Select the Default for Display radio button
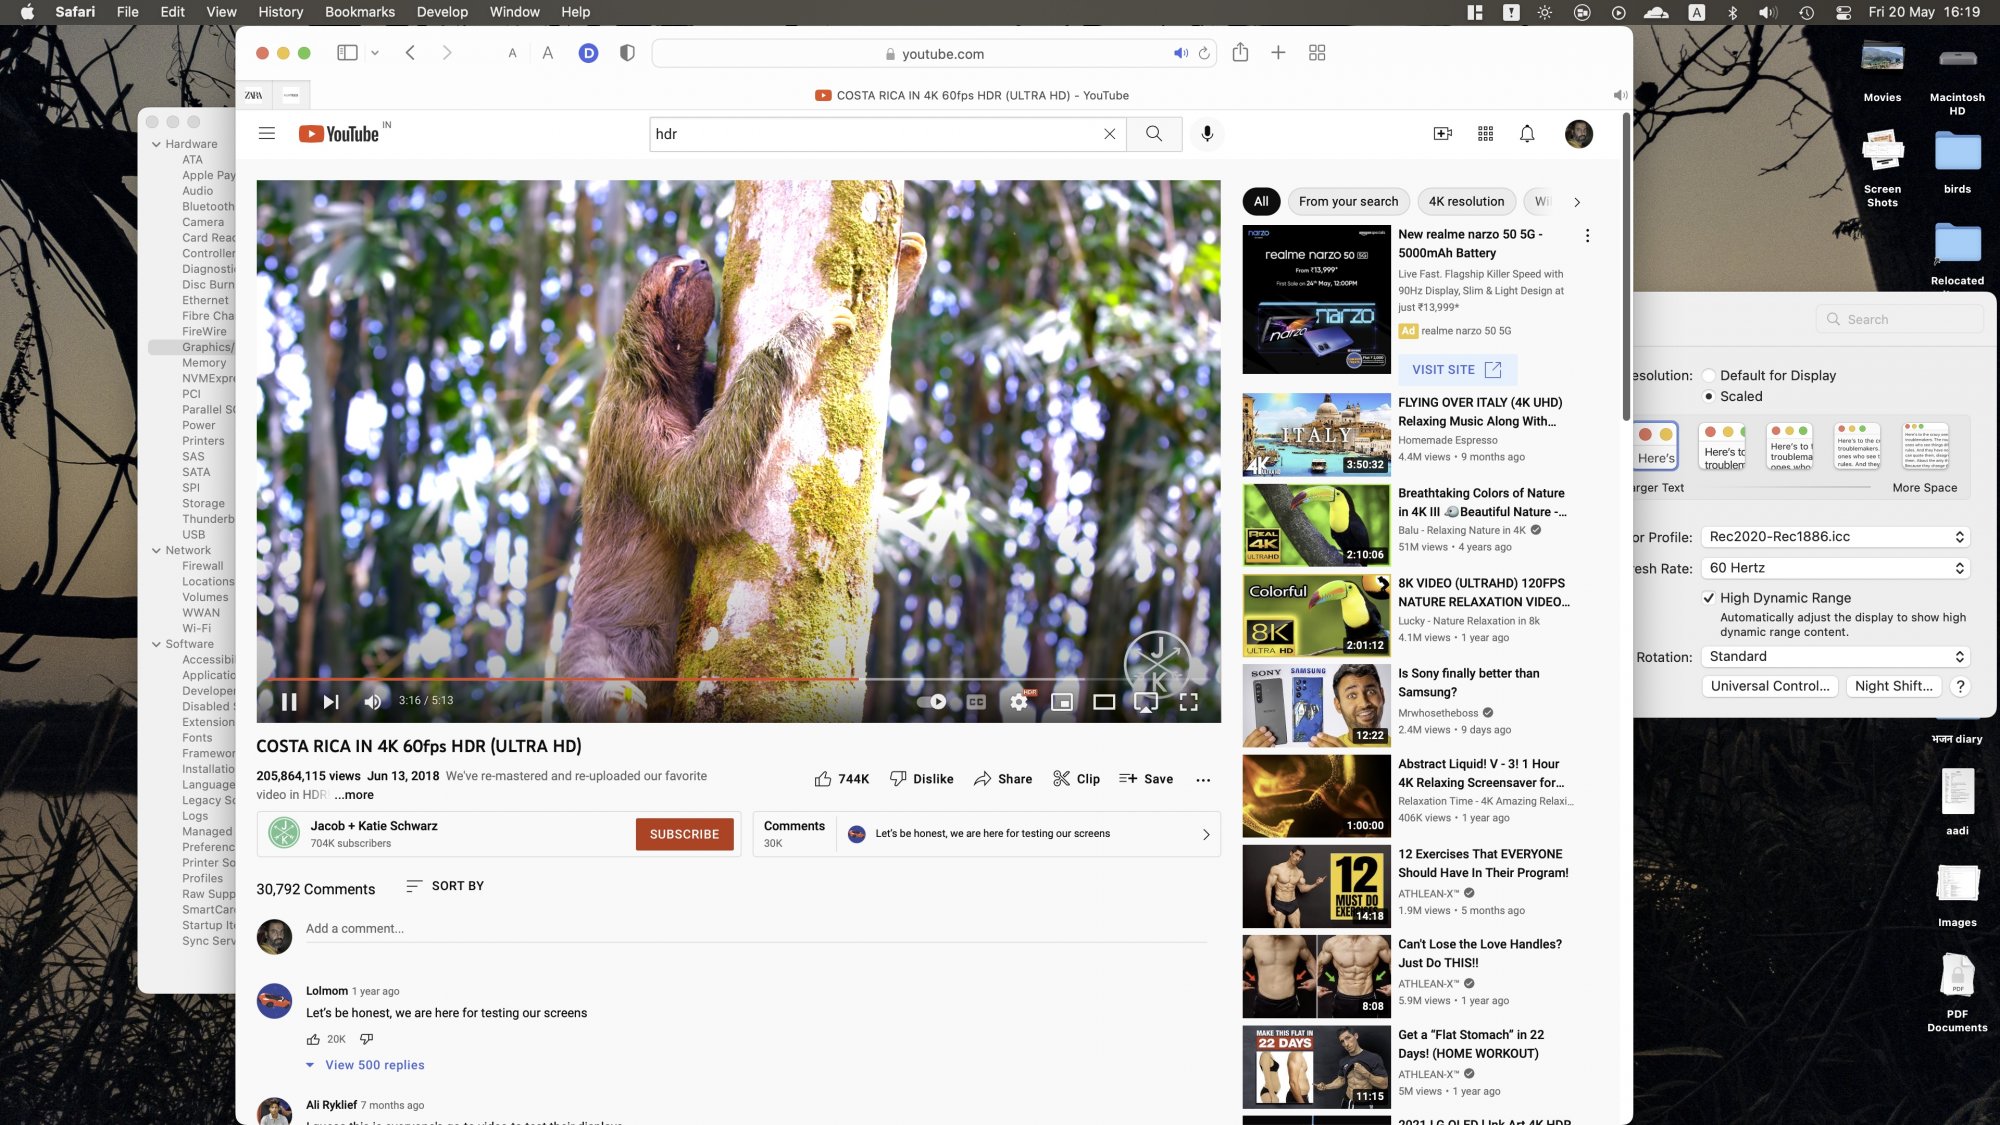 (1708, 376)
